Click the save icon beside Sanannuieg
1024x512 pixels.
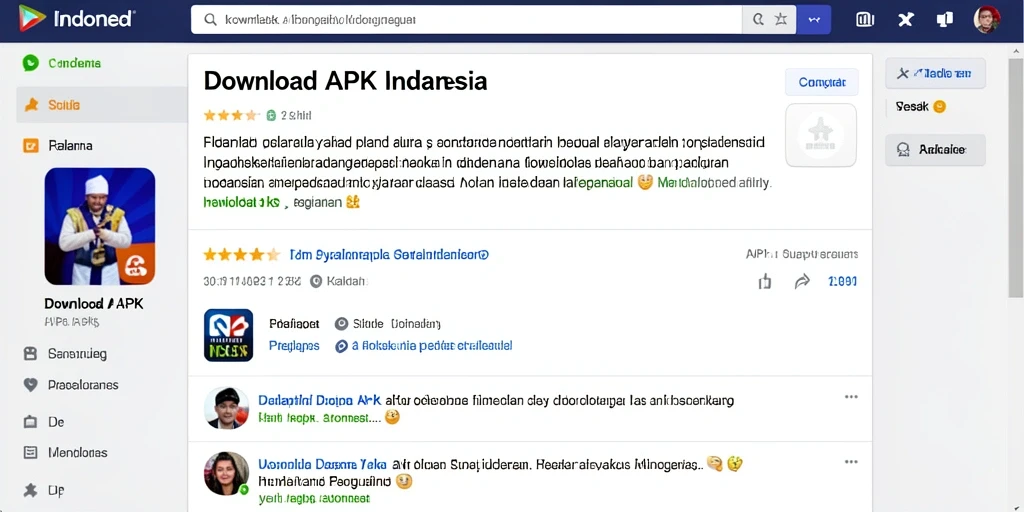[31, 354]
